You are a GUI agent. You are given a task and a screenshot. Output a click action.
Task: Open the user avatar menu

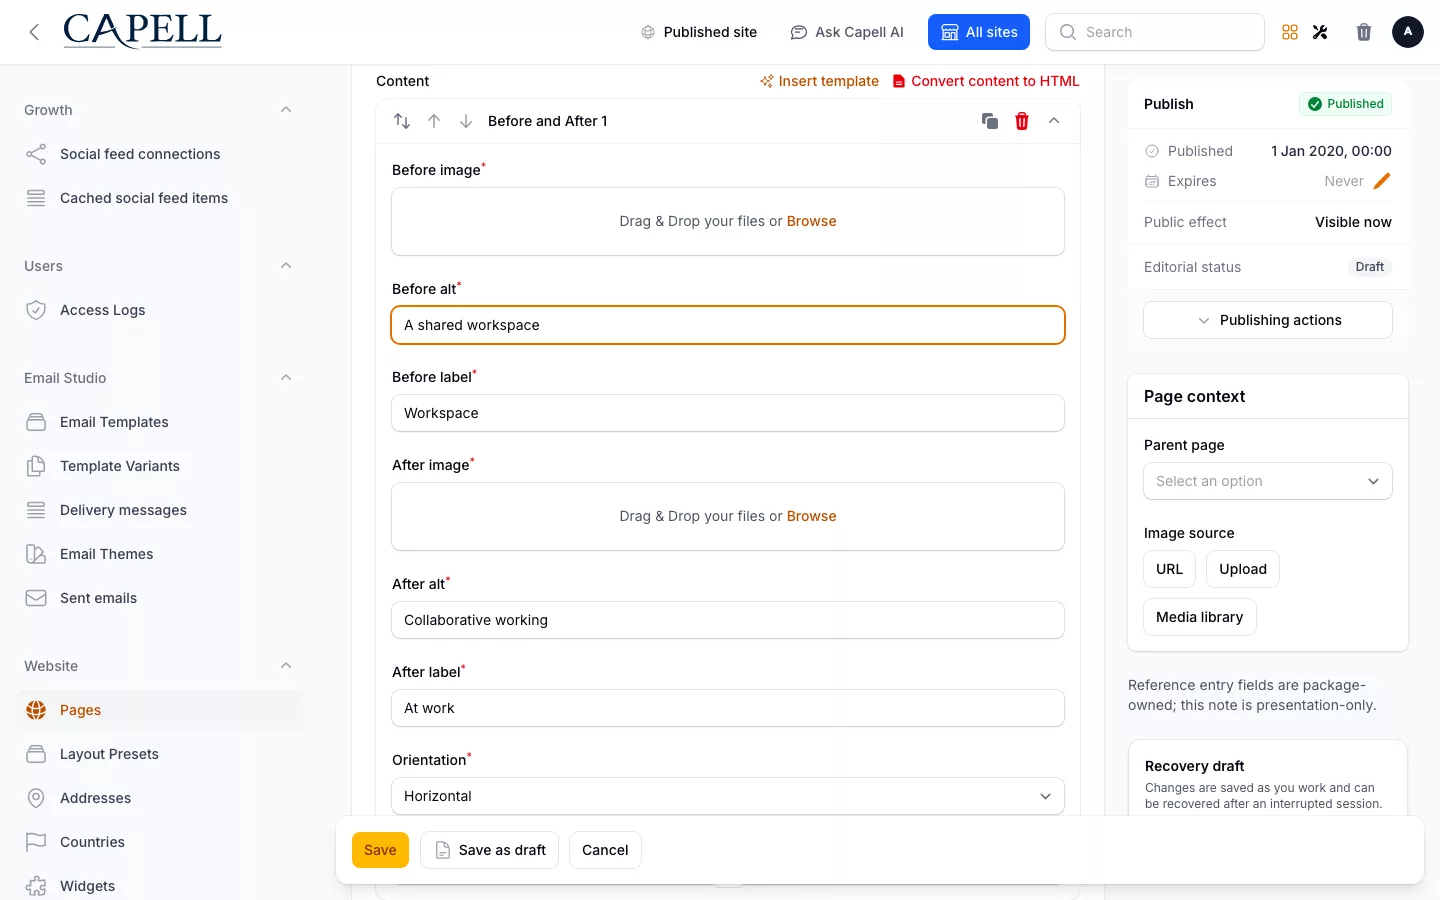pyautogui.click(x=1408, y=32)
